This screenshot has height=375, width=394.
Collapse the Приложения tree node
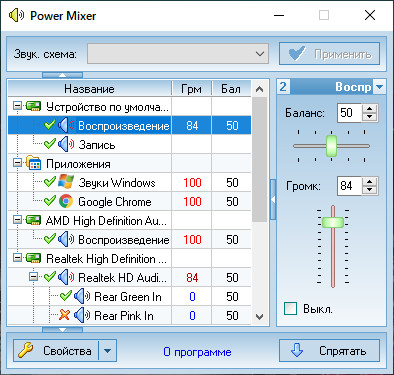tap(17, 163)
